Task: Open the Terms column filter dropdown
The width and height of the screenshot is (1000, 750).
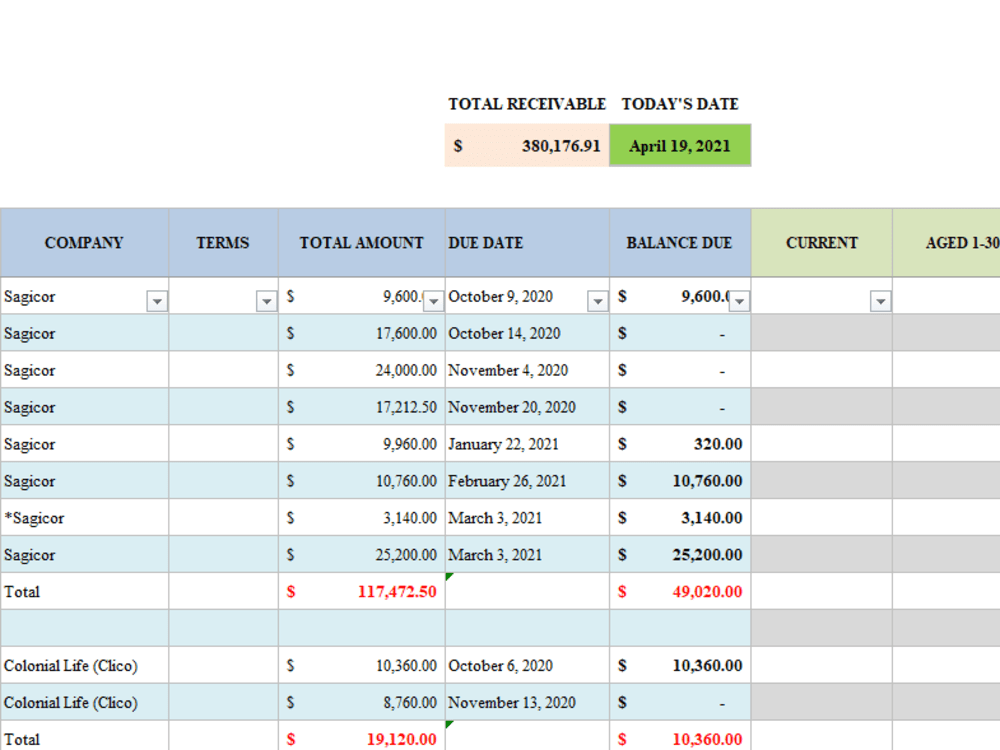Action: pos(266,301)
